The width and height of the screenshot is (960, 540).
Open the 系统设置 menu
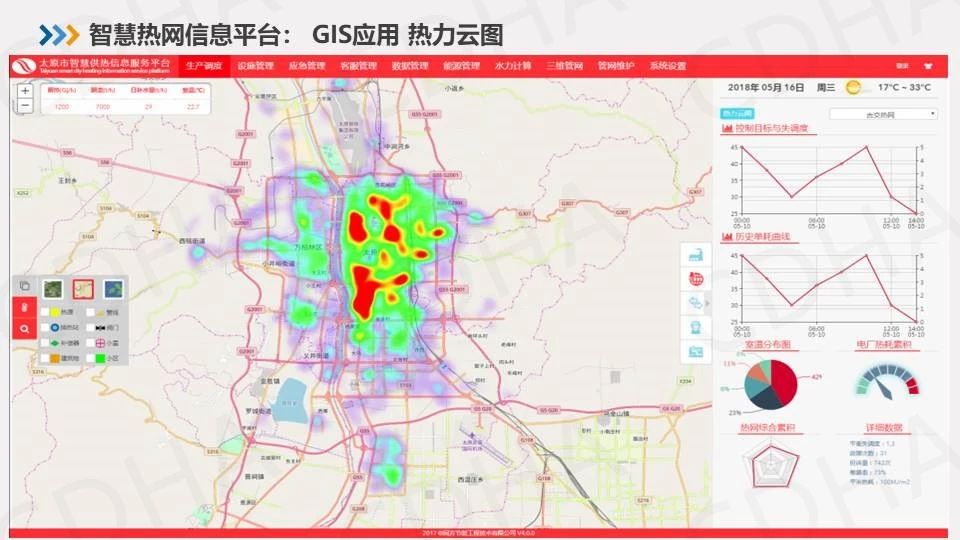pyautogui.click(x=667, y=66)
